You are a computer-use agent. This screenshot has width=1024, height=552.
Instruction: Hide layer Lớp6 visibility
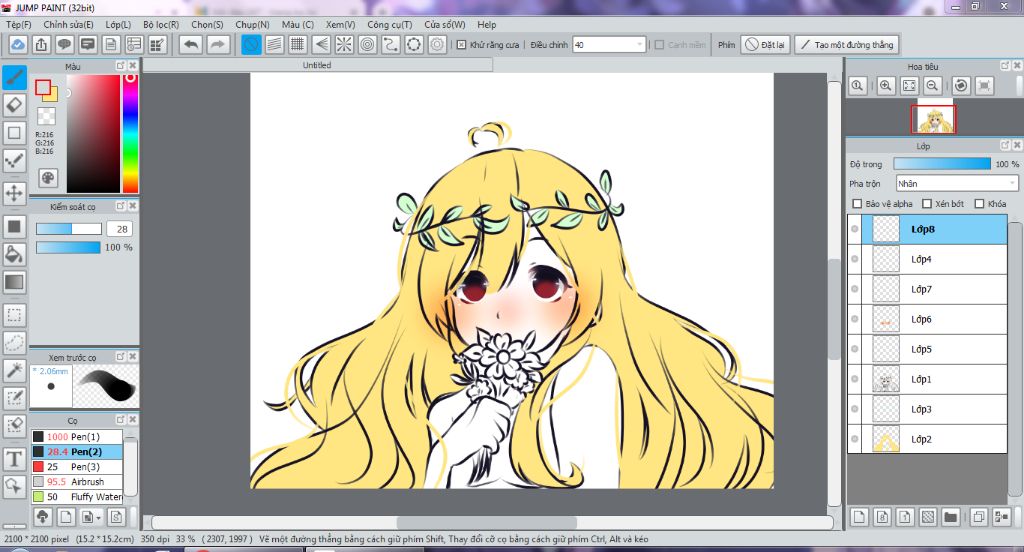click(x=854, y=319)
